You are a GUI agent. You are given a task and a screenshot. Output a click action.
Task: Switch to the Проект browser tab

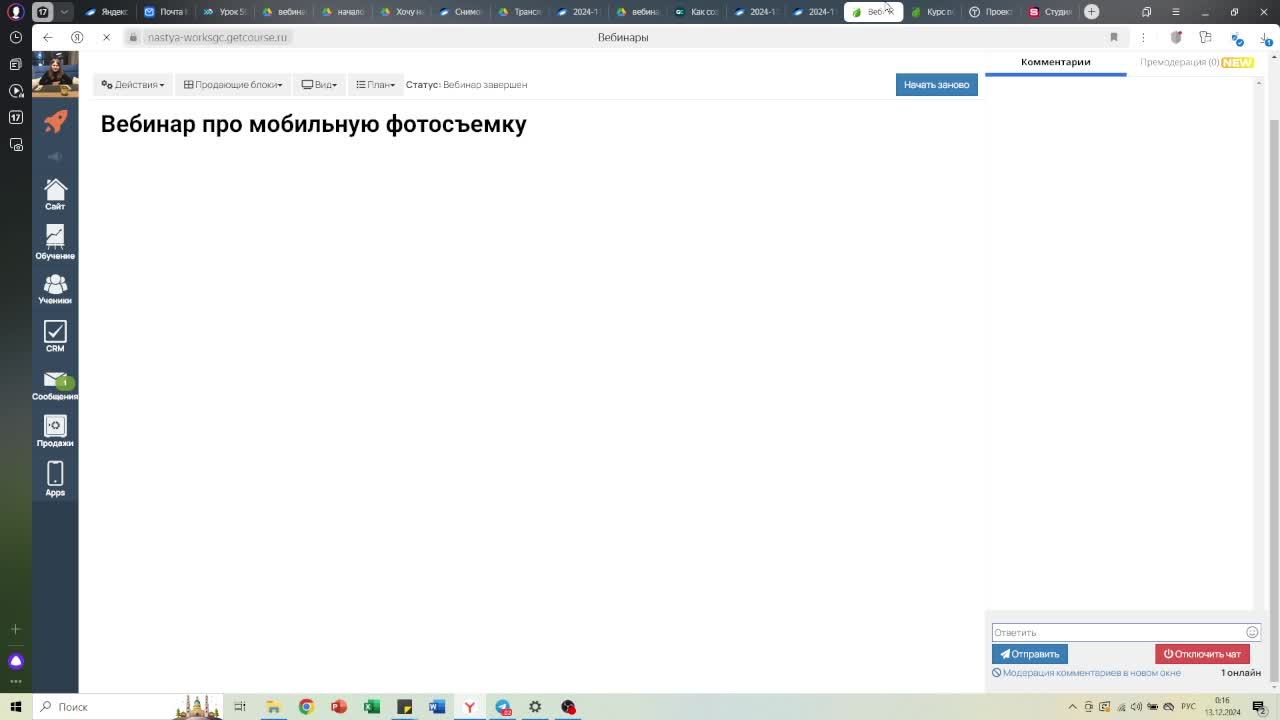click(x=991, y=11)
